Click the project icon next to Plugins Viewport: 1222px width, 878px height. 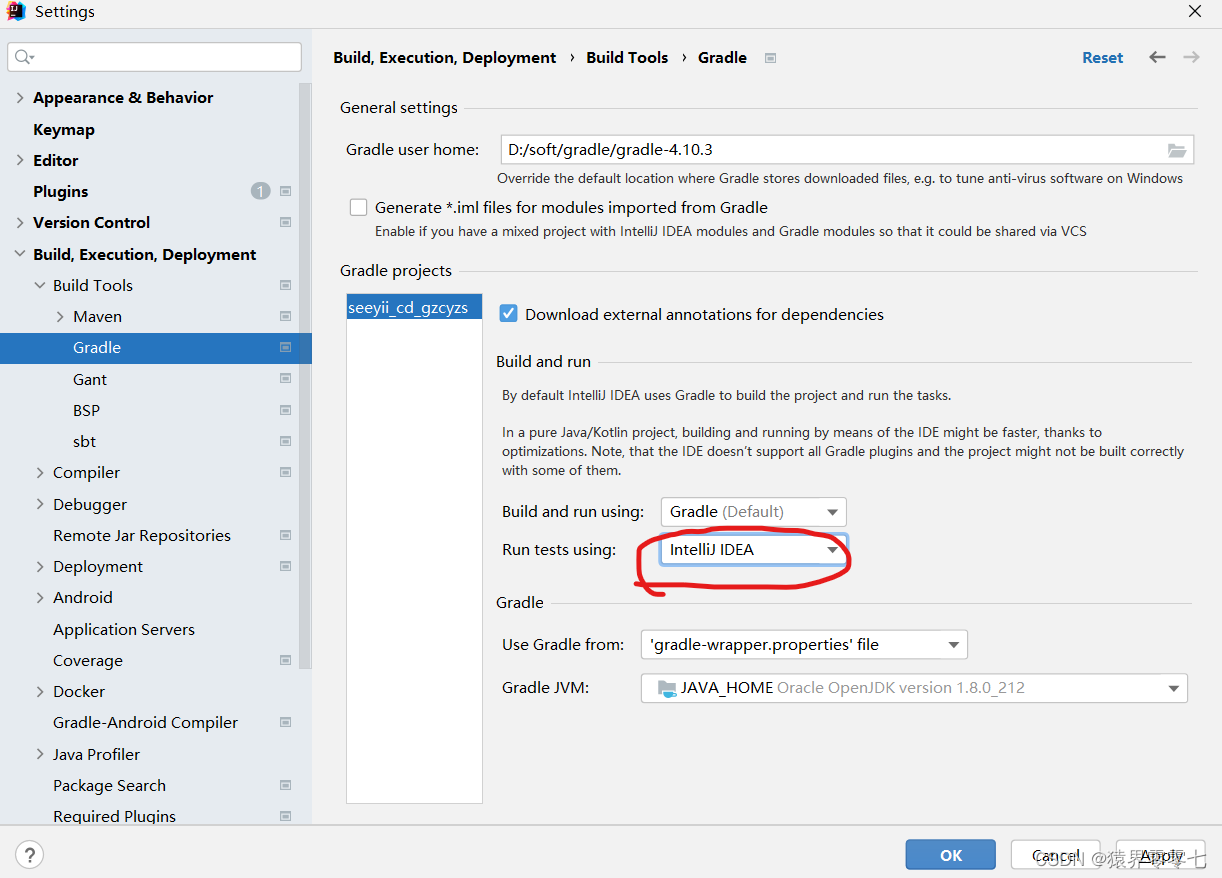pos(285,191)
